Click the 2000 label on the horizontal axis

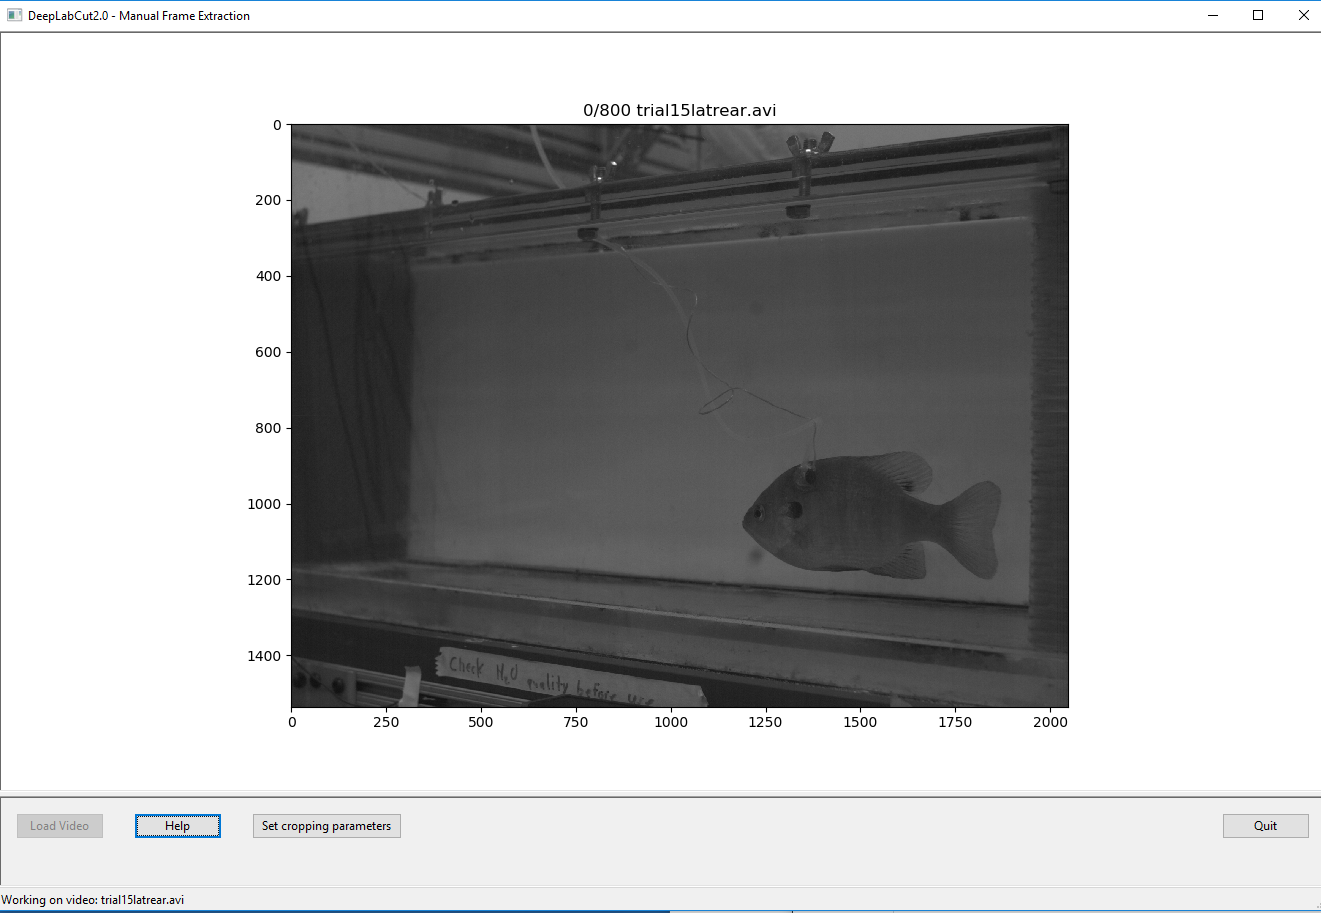click(1050, 721)
